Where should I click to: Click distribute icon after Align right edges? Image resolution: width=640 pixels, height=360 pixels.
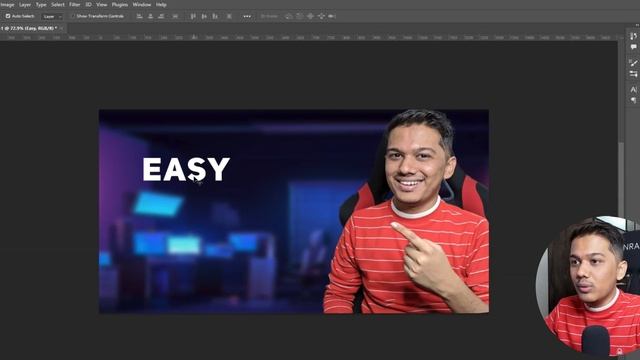(x=175, y=16)
